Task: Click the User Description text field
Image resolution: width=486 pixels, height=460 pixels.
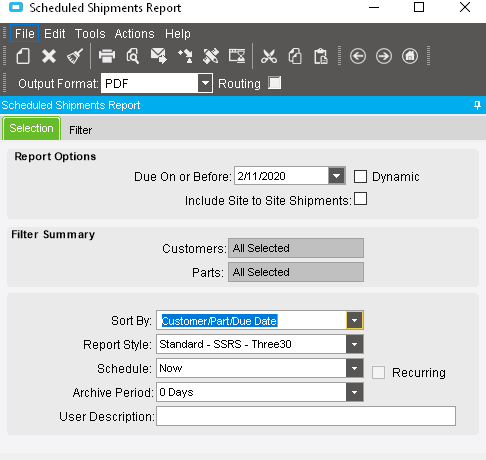Action: 306,416
